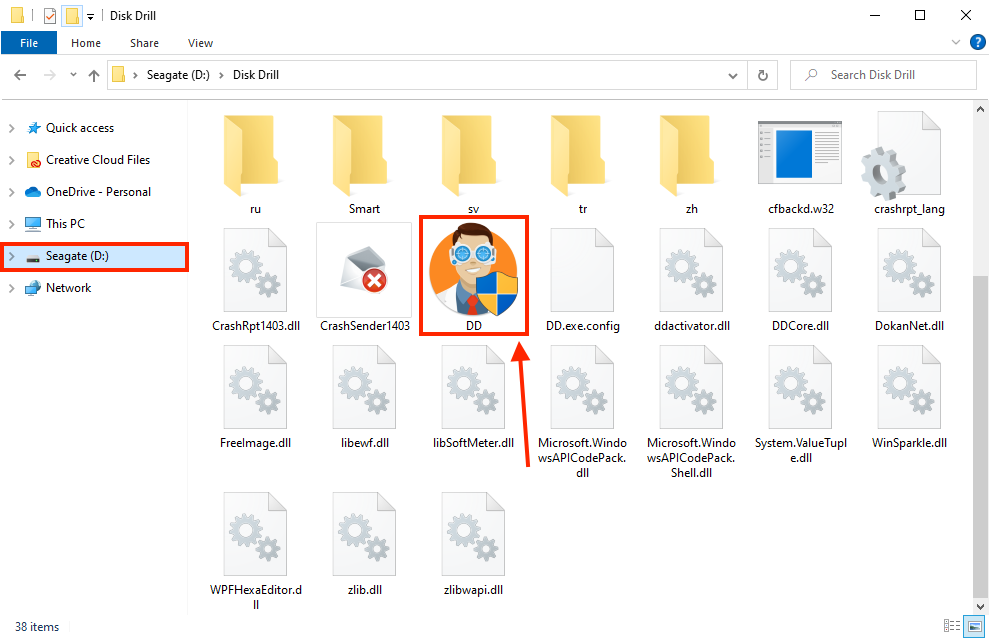Switch to the View ribbon tab

coord(200,43)
